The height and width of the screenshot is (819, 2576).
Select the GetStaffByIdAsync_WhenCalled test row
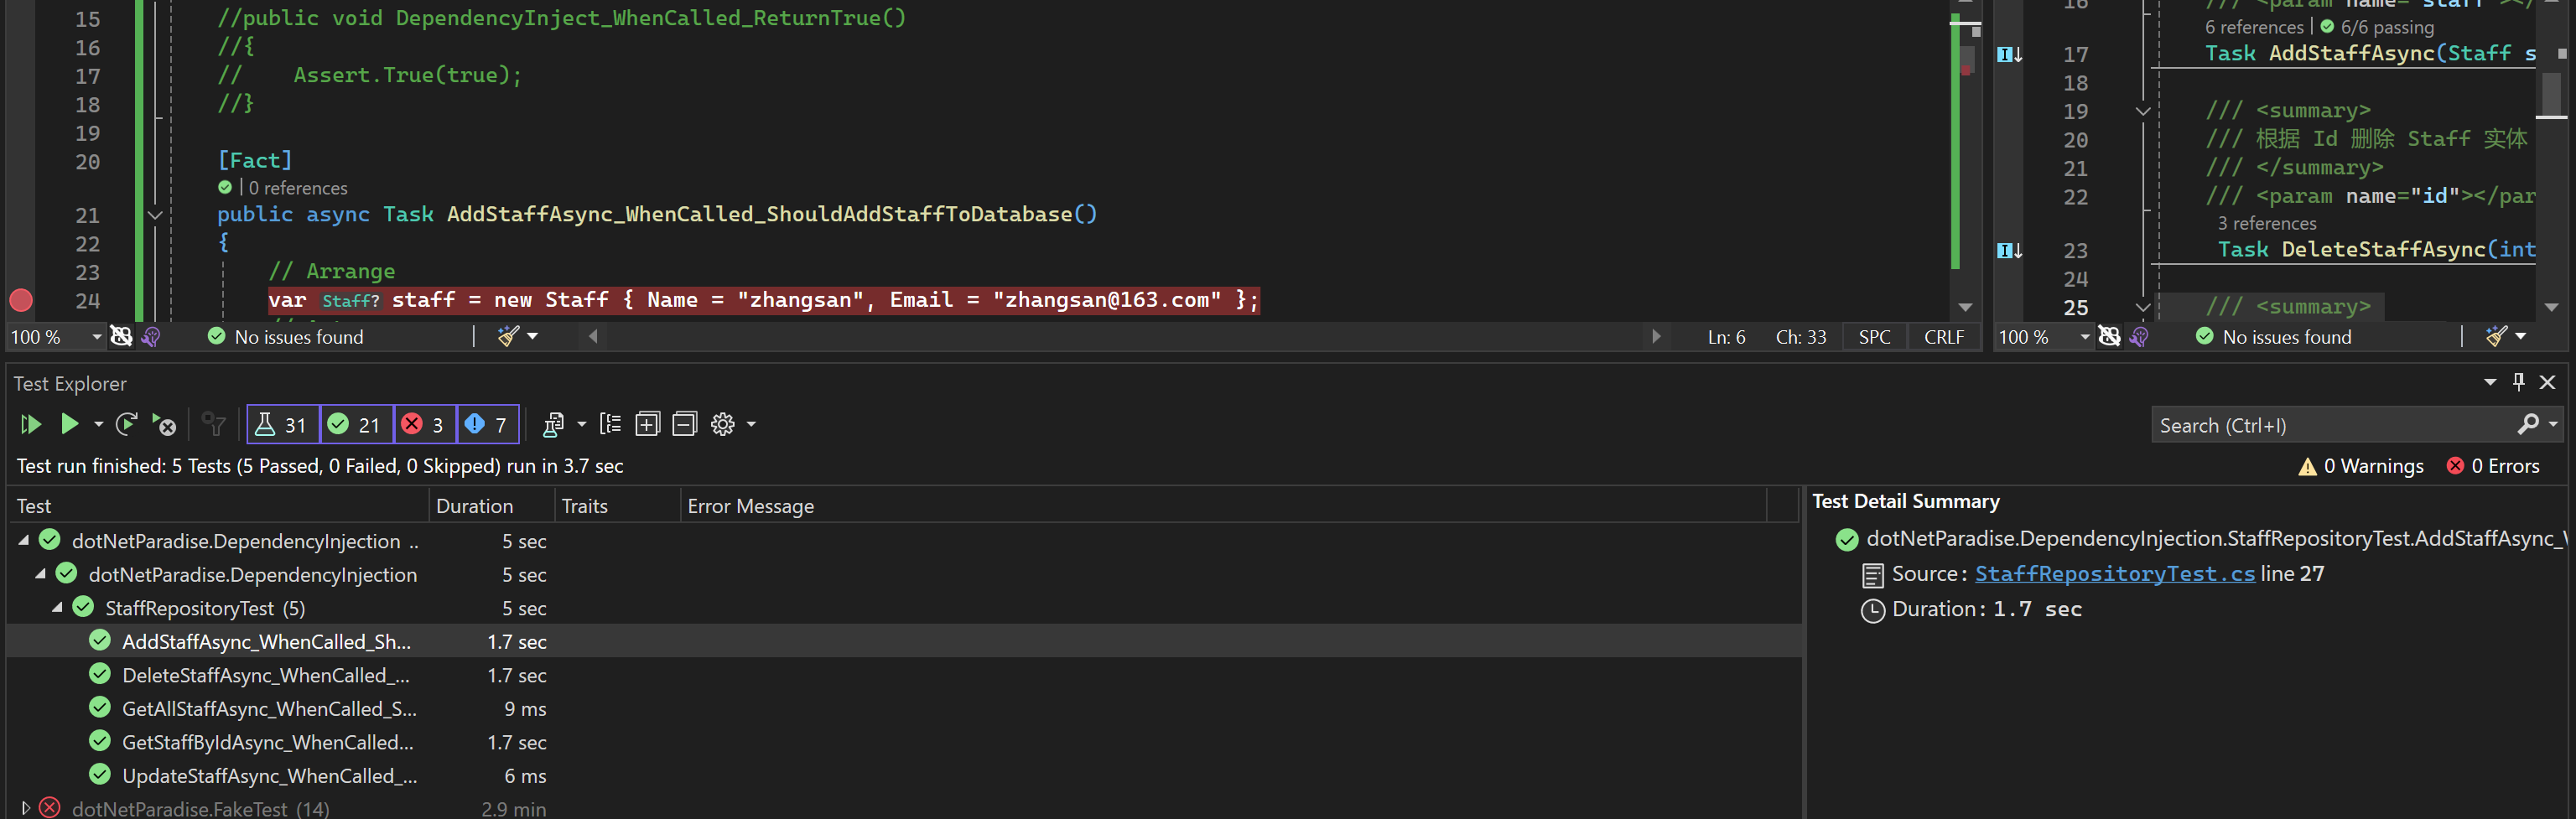pos(904,742)
